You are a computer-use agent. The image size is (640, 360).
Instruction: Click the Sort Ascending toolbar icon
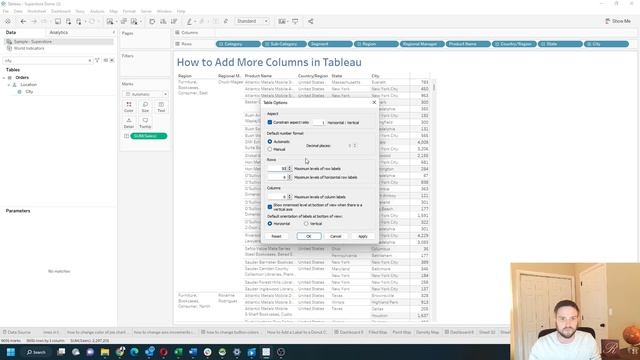(x=163, y=21)
